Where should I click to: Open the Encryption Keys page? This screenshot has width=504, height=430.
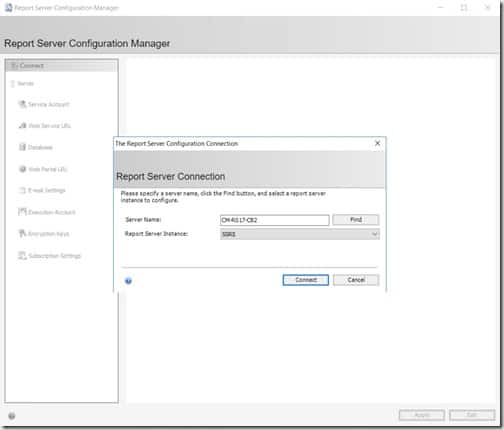click(49, 234)
